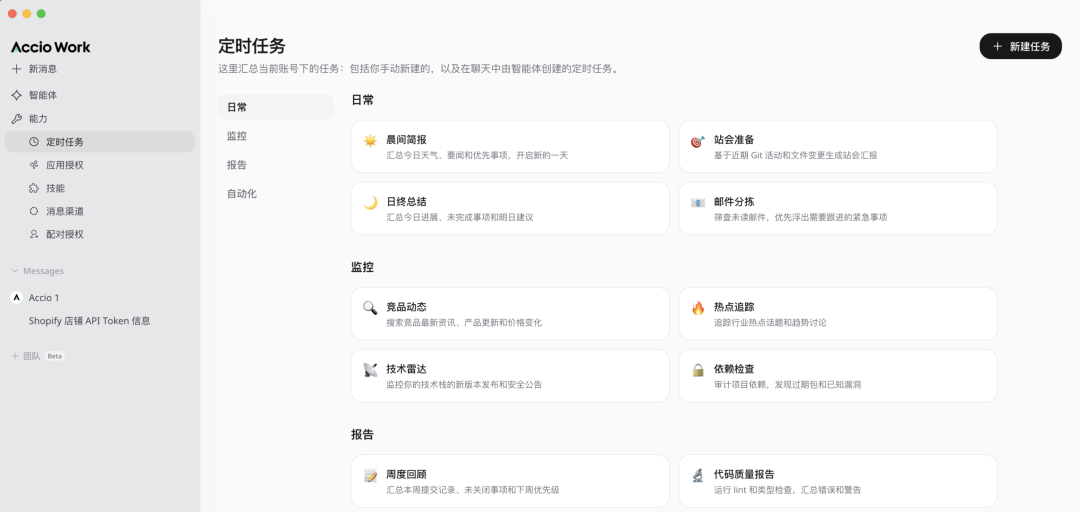Select the 自动化 category tab
1080x512 pixels.
click(242, 194)
